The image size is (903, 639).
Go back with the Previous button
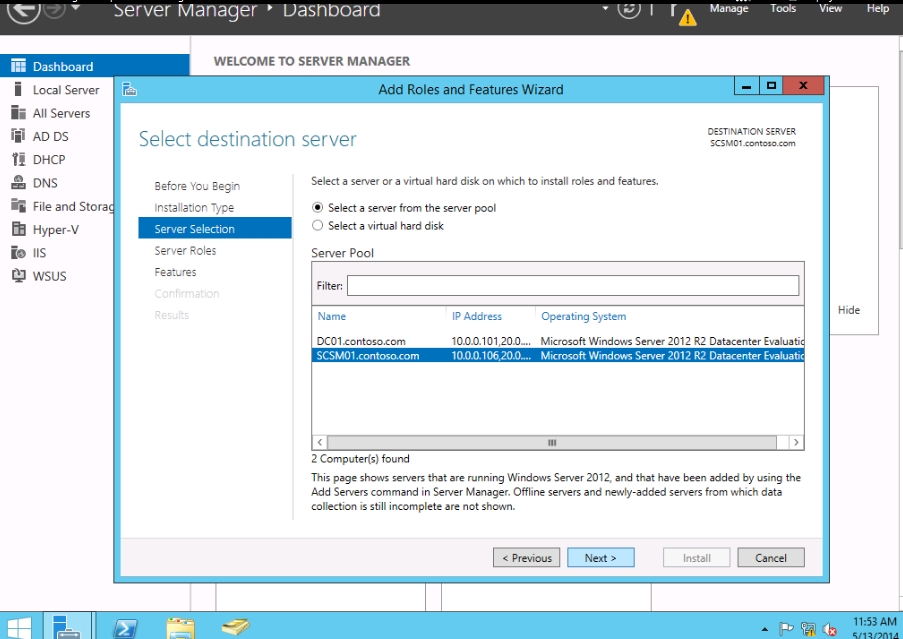tap(526, 558)
